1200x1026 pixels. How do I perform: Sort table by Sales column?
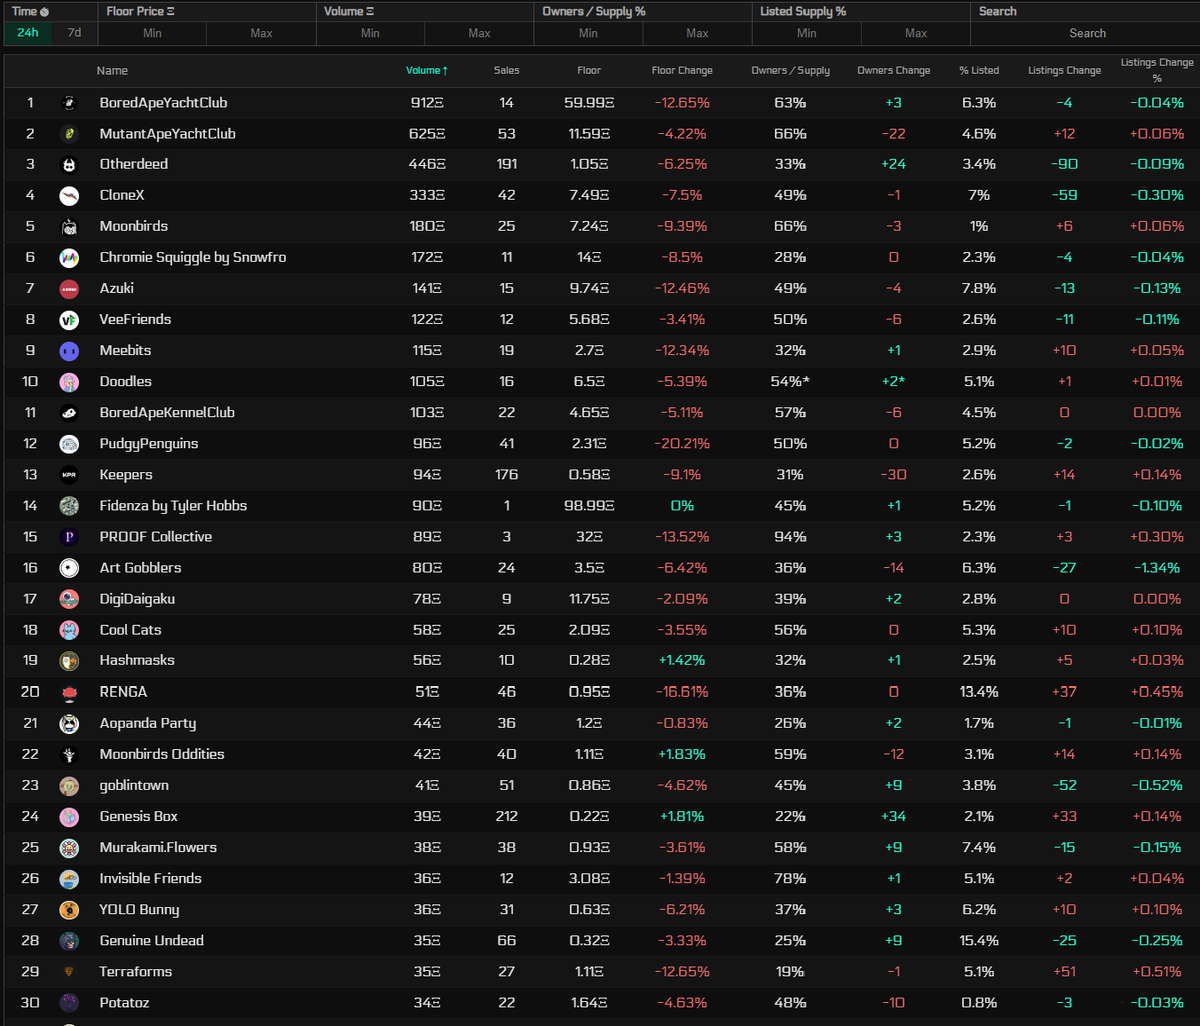tap(506, 70)
